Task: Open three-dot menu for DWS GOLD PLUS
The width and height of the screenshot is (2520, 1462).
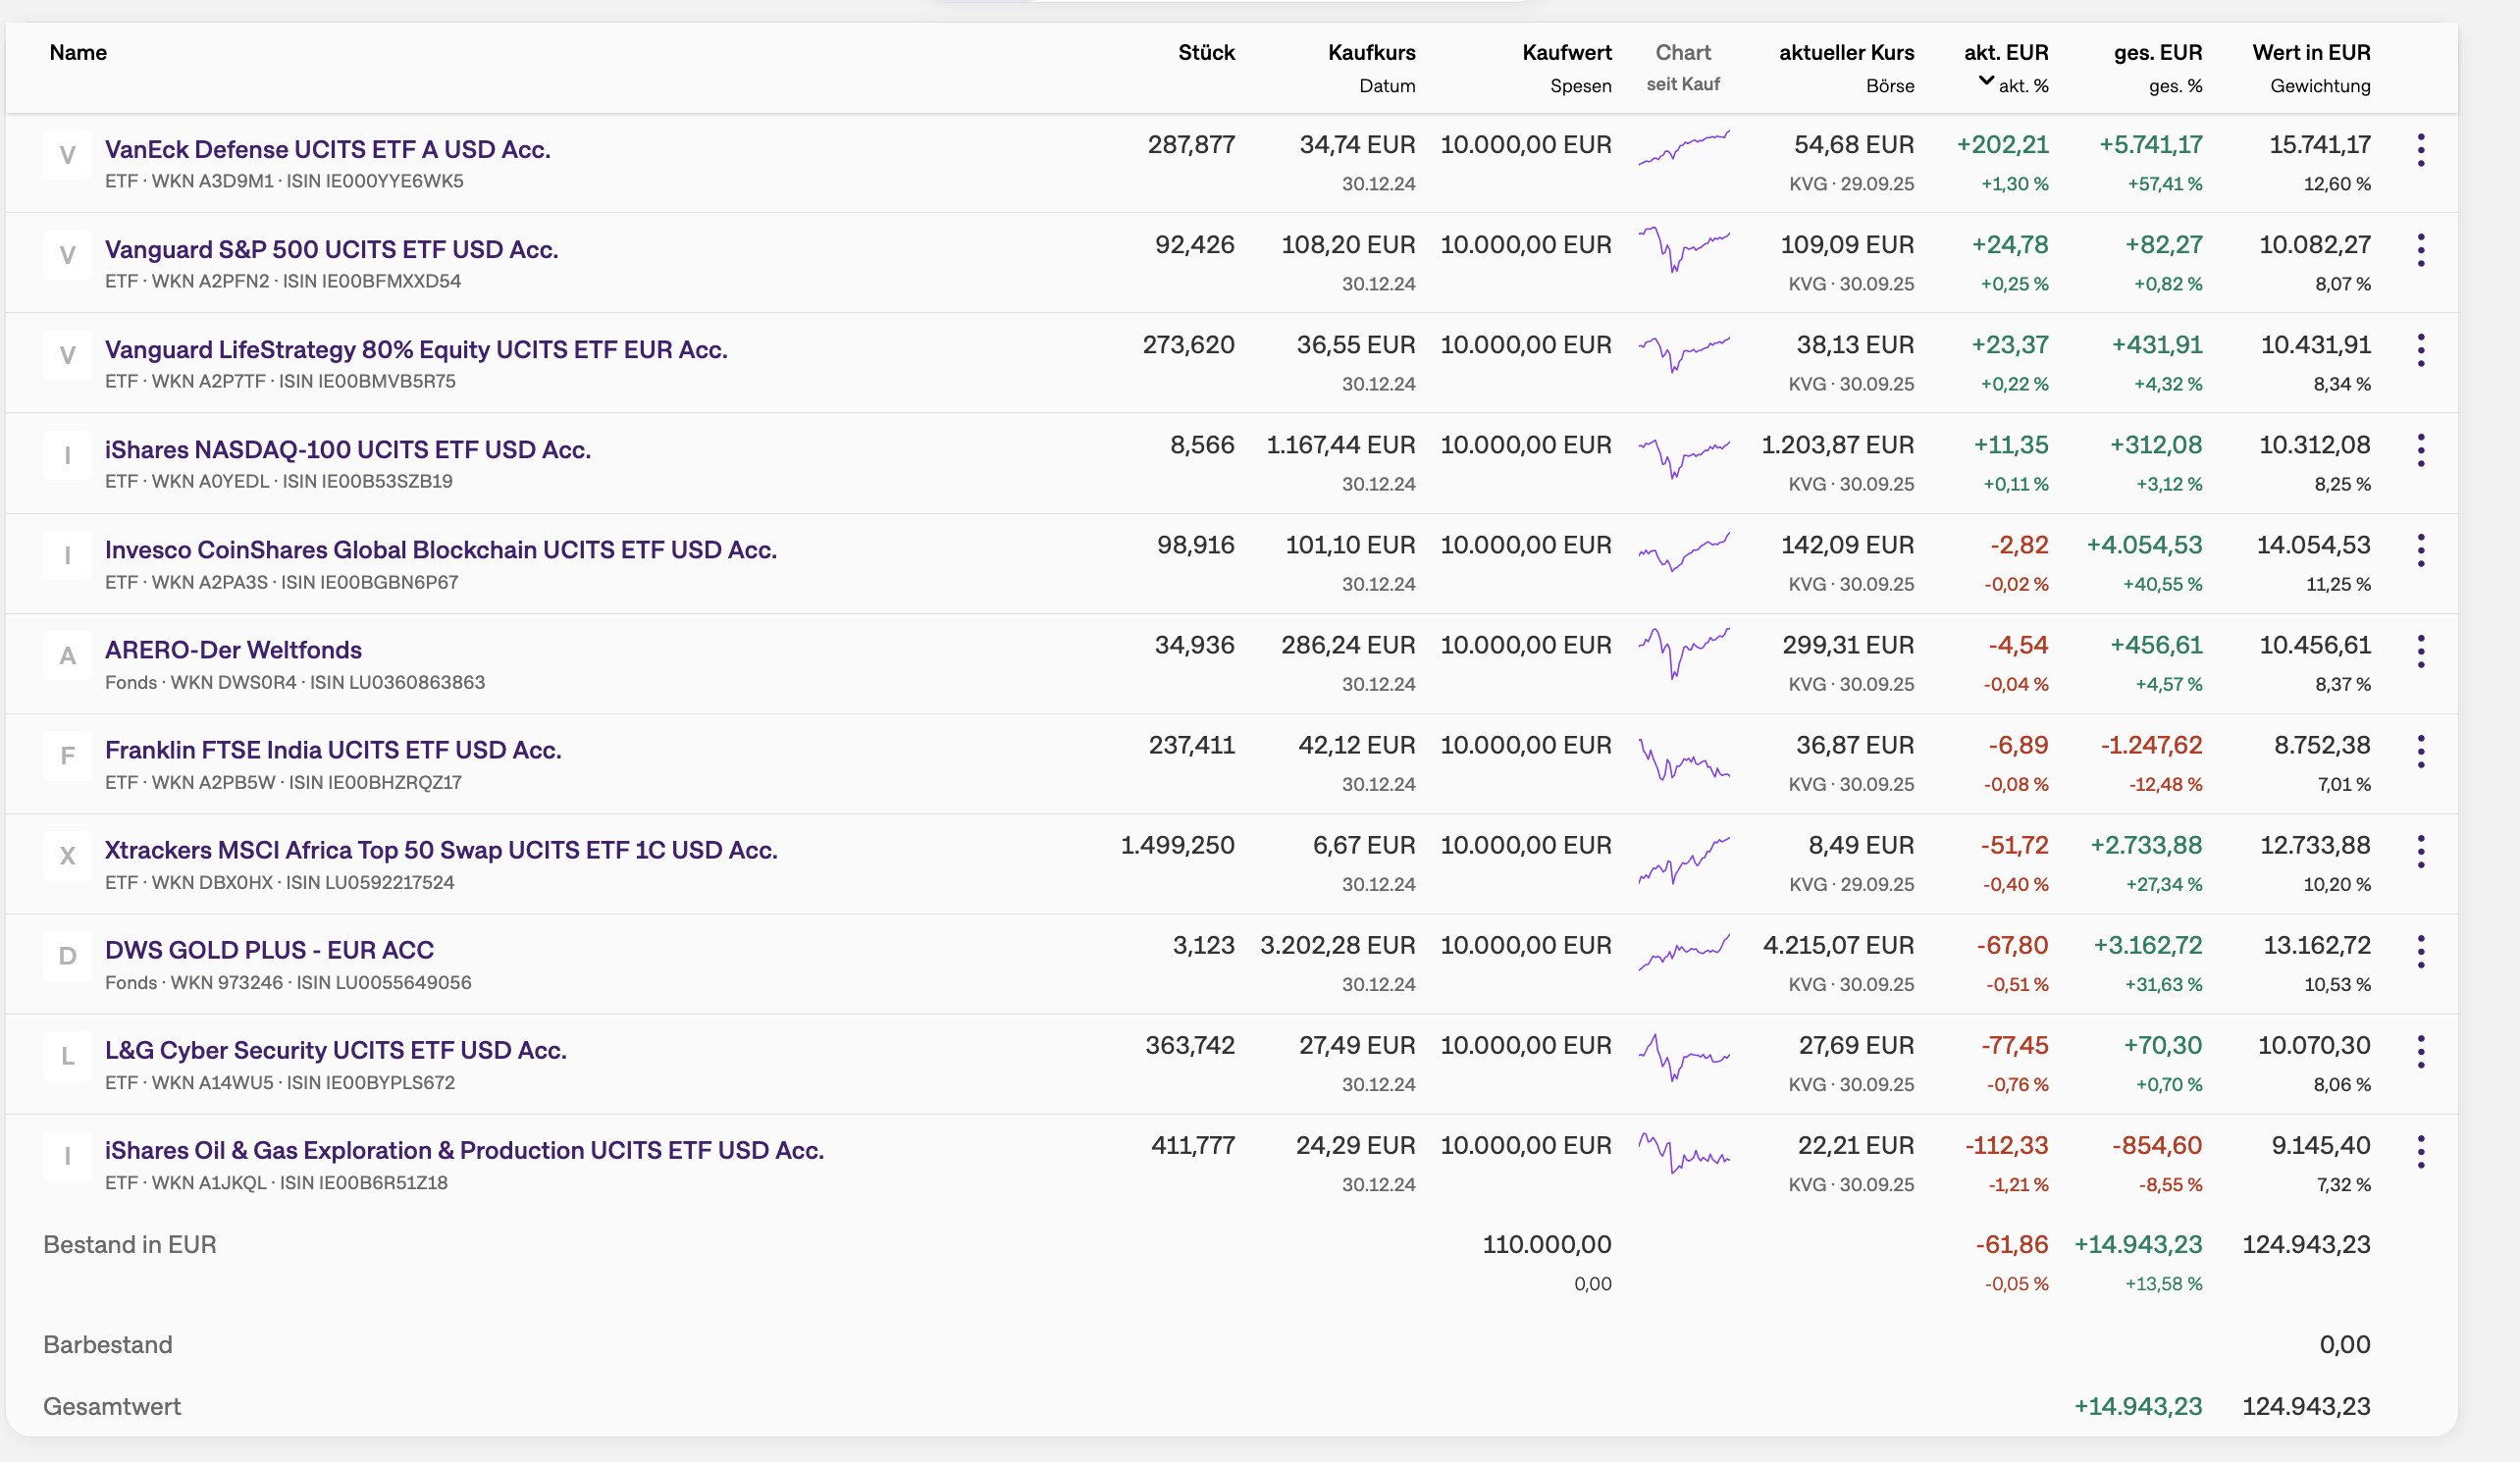Action: coord(2420,951)
